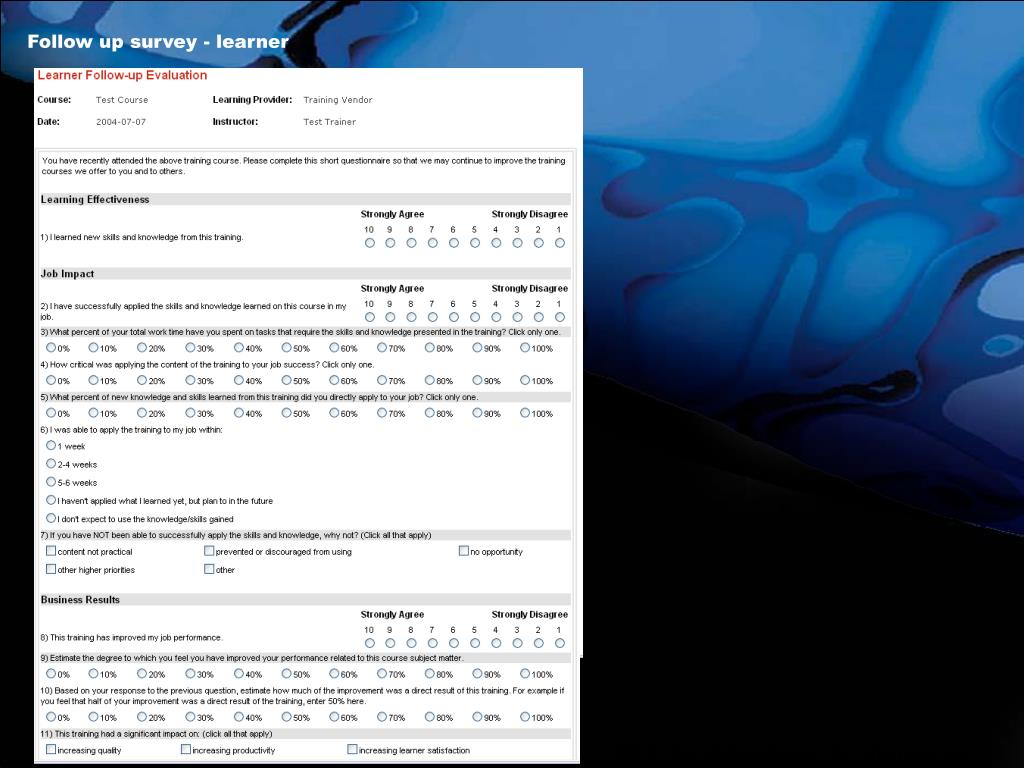Choose 60% for question 9 'Estimate the degree'
Image resolution: width=1024 pixels, height=768 pixels.
click(x=334, y=673)
